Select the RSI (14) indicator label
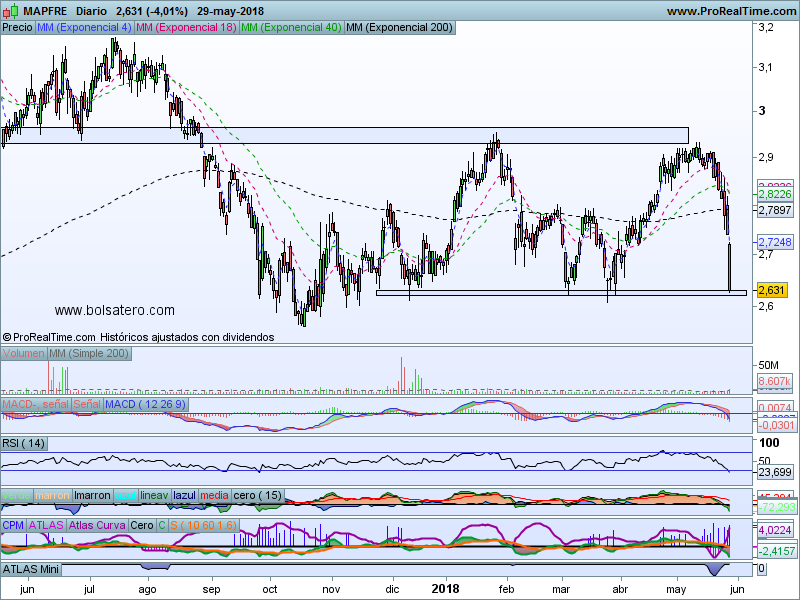Viewport: 800px width, 600px height. pyautogui.click(x=25, y=443)
